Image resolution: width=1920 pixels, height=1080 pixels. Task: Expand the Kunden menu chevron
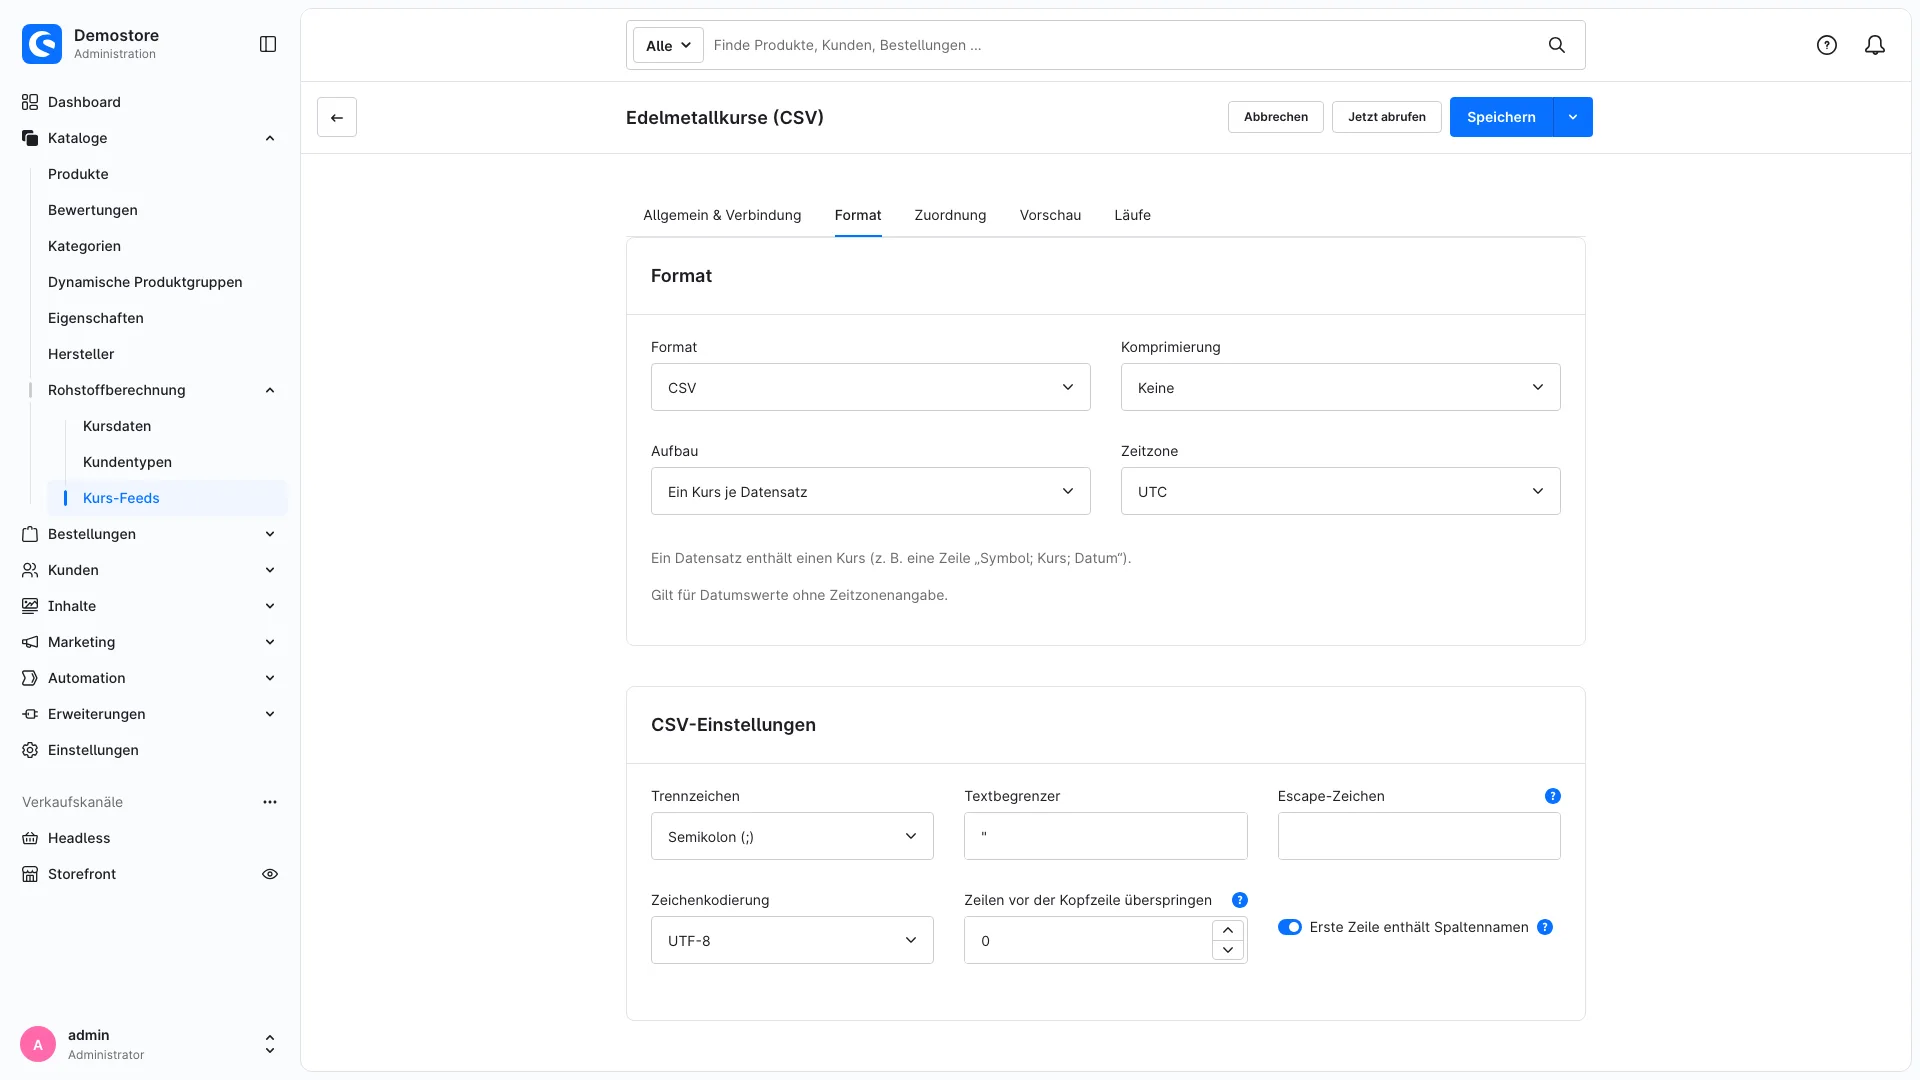tap(270, 570)
